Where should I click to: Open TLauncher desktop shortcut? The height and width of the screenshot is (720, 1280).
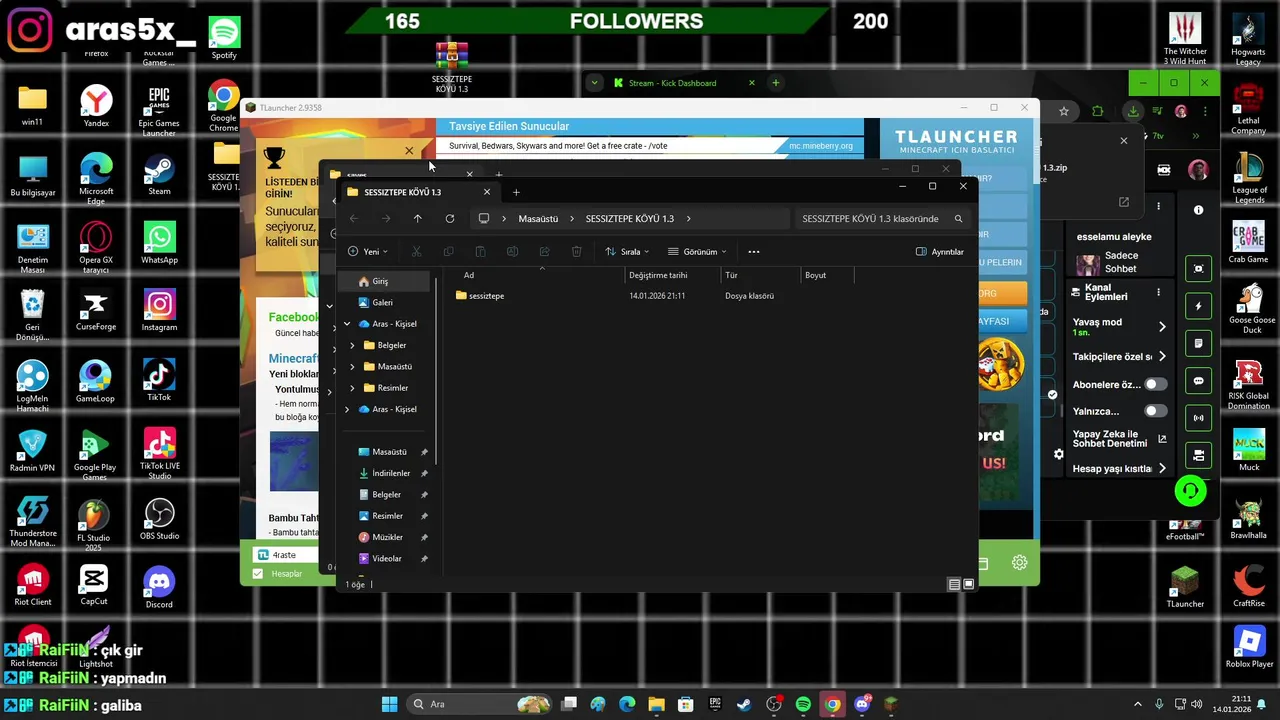[x=1185, y=587]
